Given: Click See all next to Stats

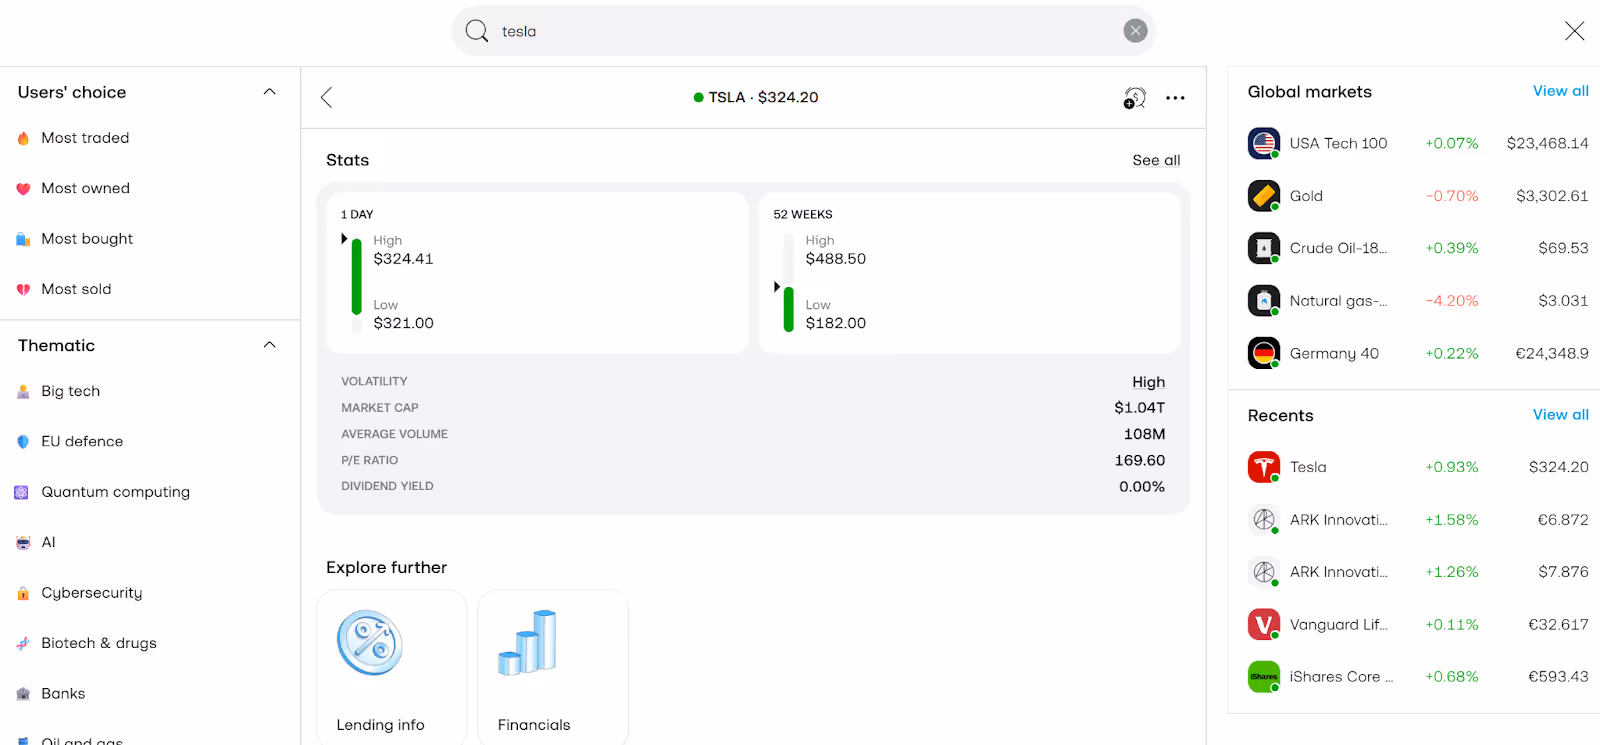Looking at the screenshot, I should [1156, 160].
